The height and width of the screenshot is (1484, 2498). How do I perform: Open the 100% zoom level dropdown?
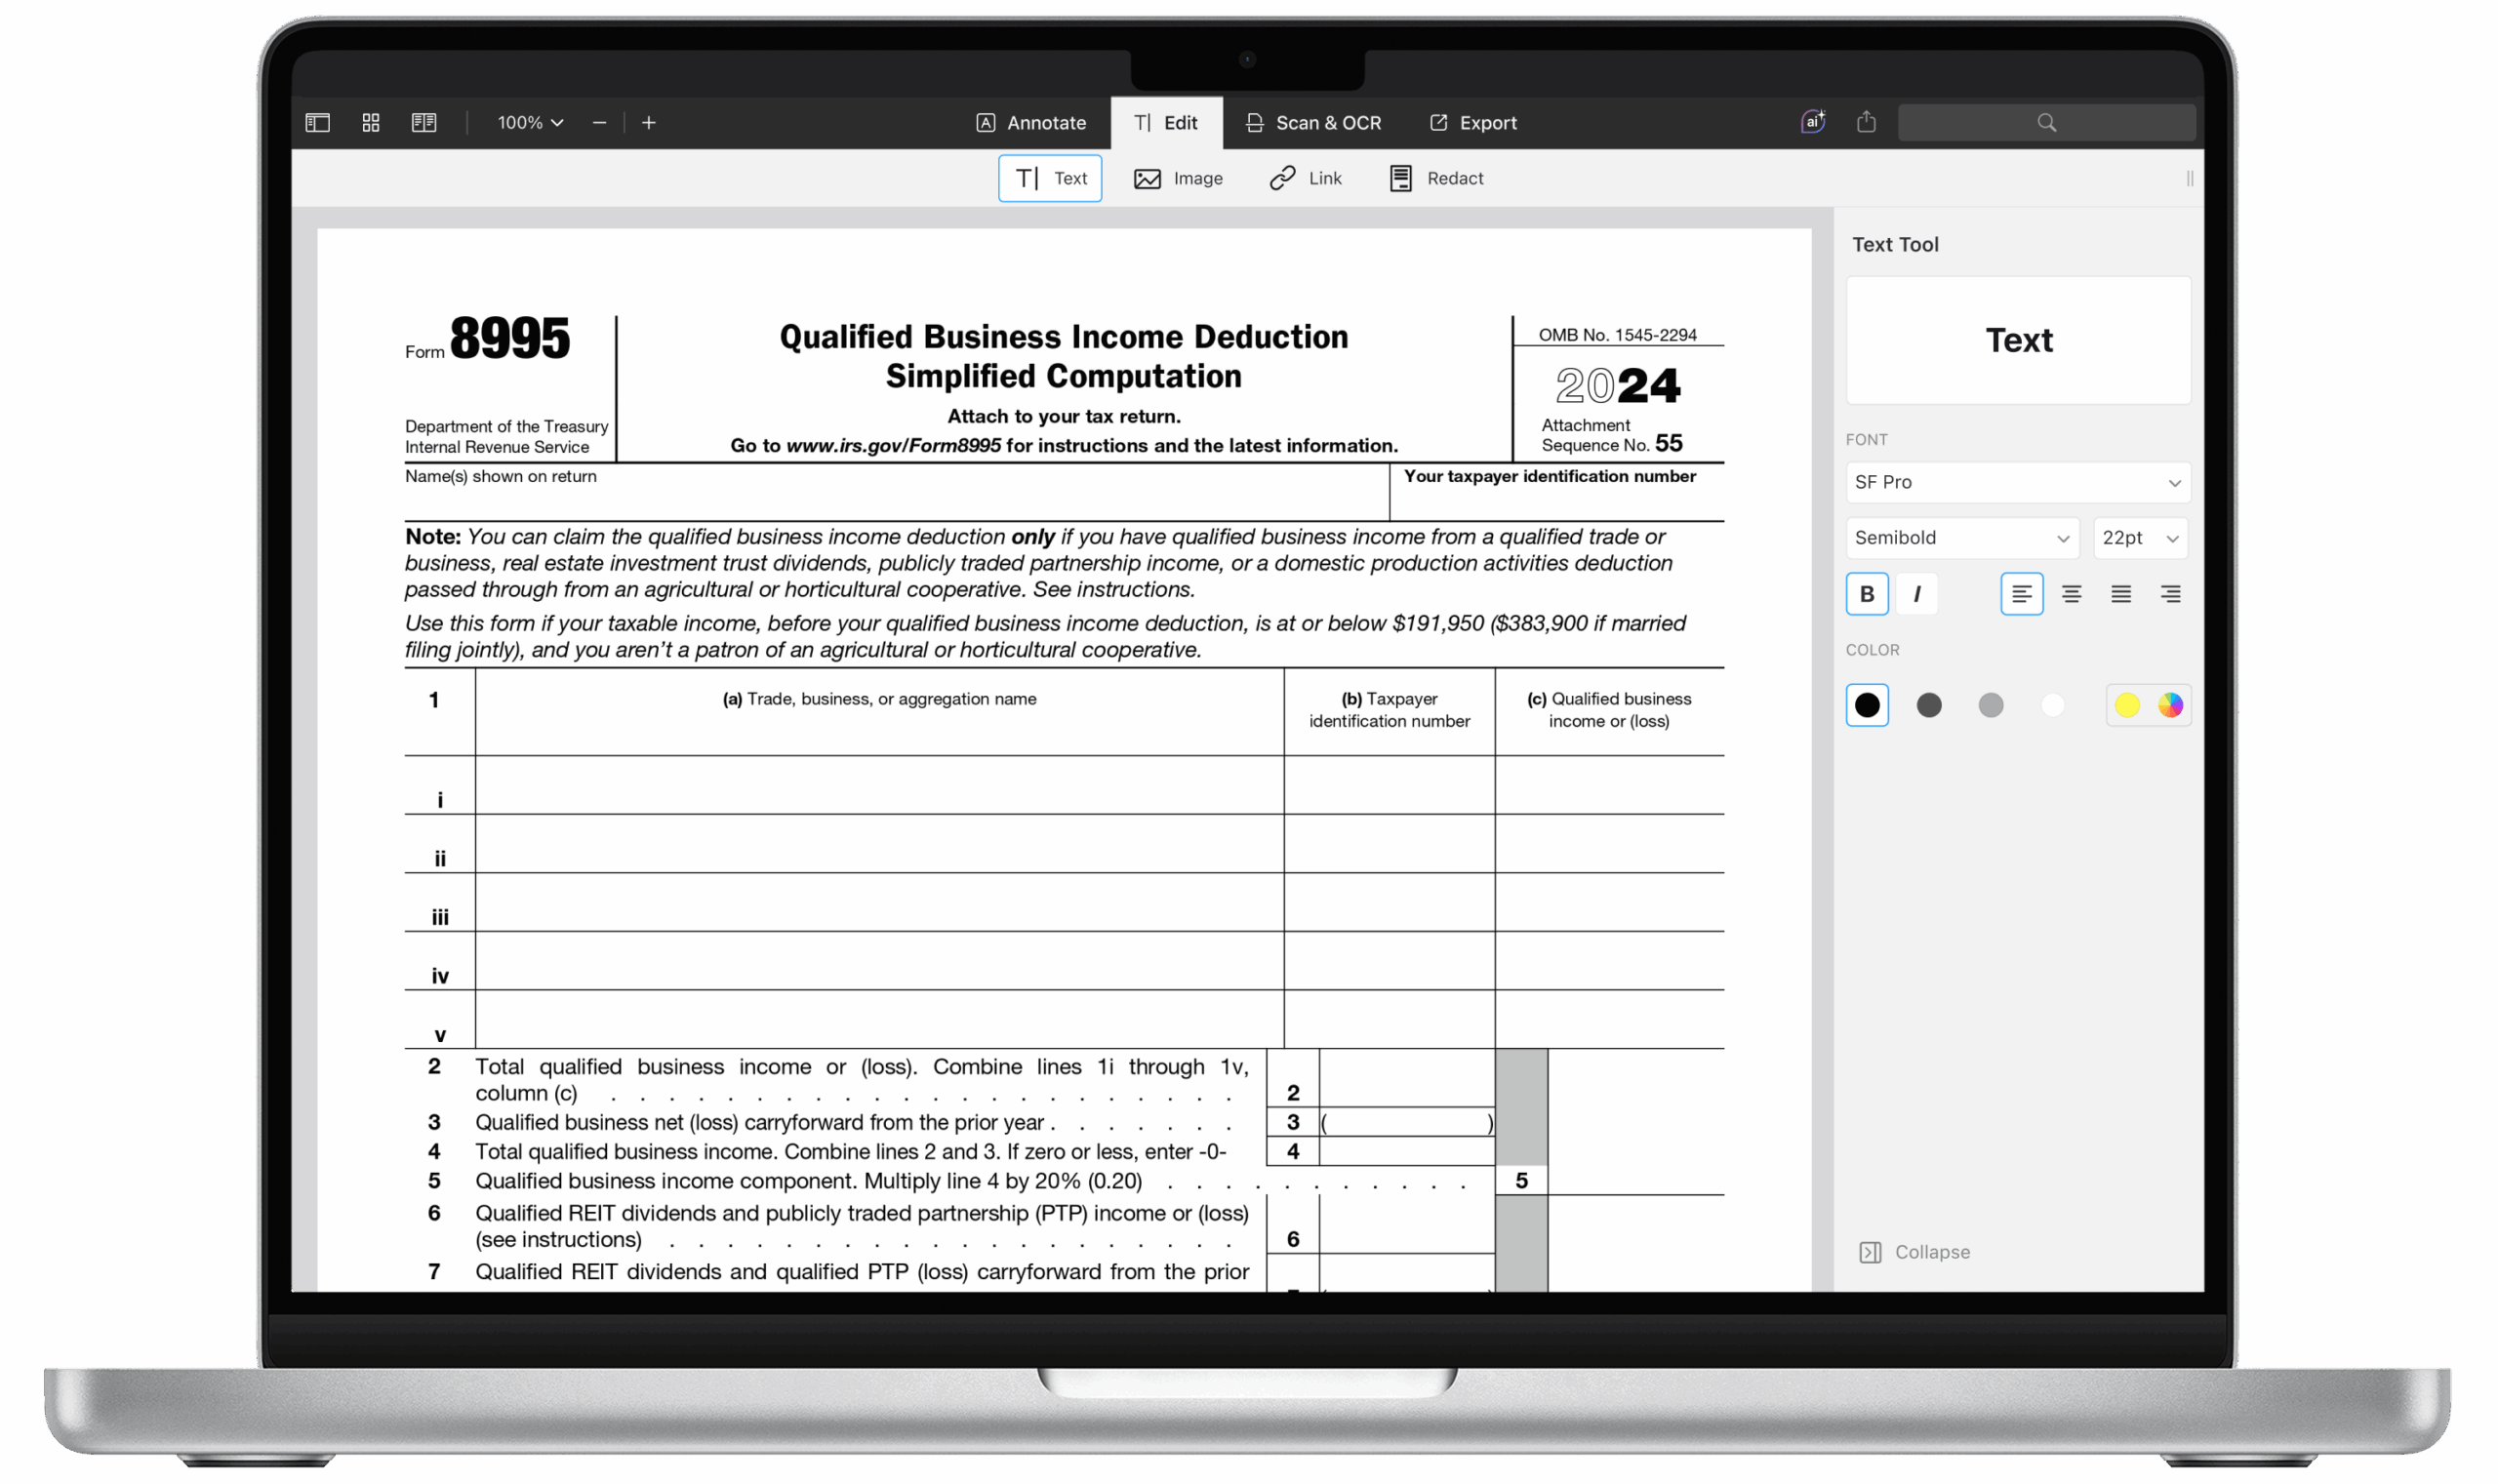(x=529, y=122)
